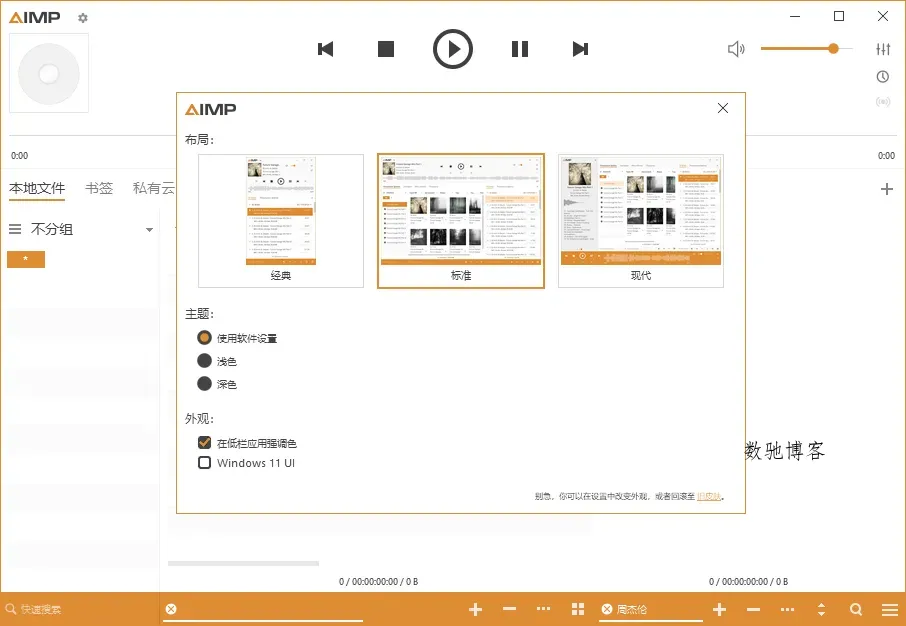Image resolution: width=906 pixels, height=626 pixels.
Task: Click the AIMP logo in the dialog
Action: (210, 109)
